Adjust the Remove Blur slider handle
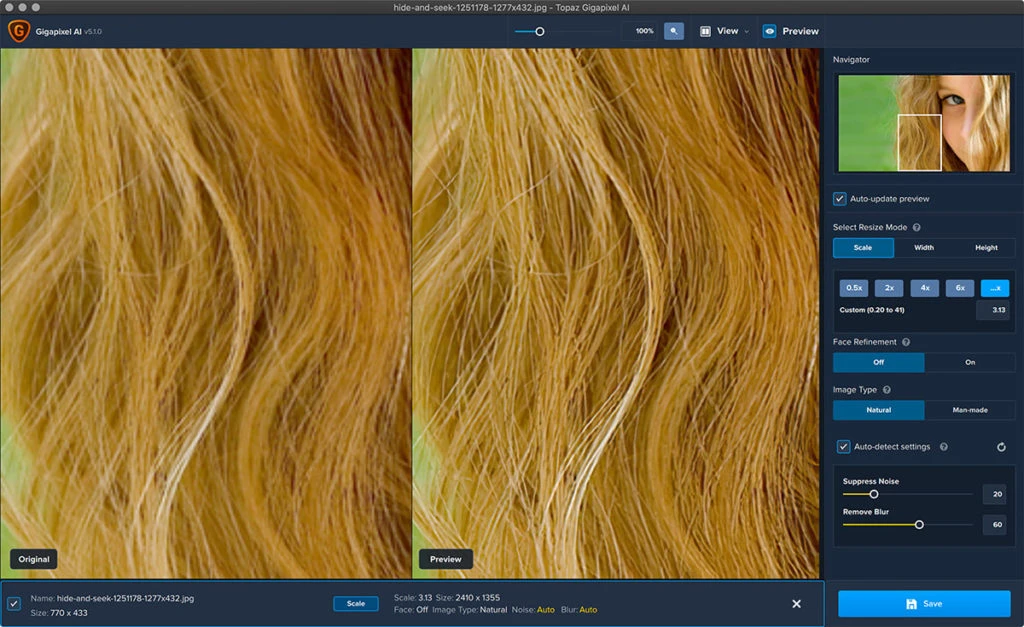Screen dimensions: 1024x627 pyautogui.click(x=919, y=524)
